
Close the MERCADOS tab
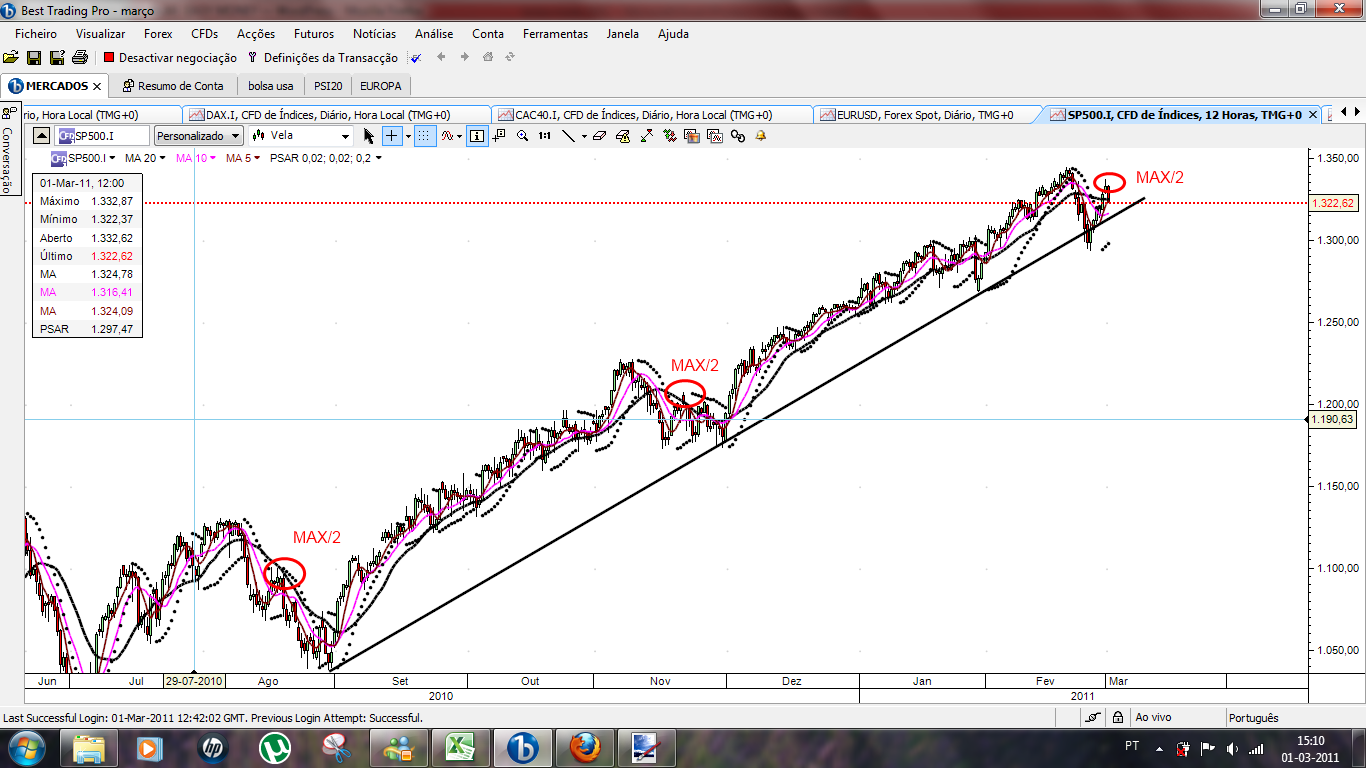(x=98, y=86)
